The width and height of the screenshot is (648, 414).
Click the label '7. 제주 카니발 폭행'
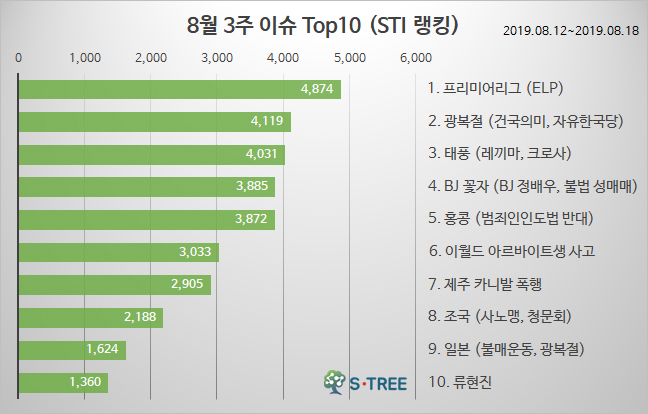[485, 284]
